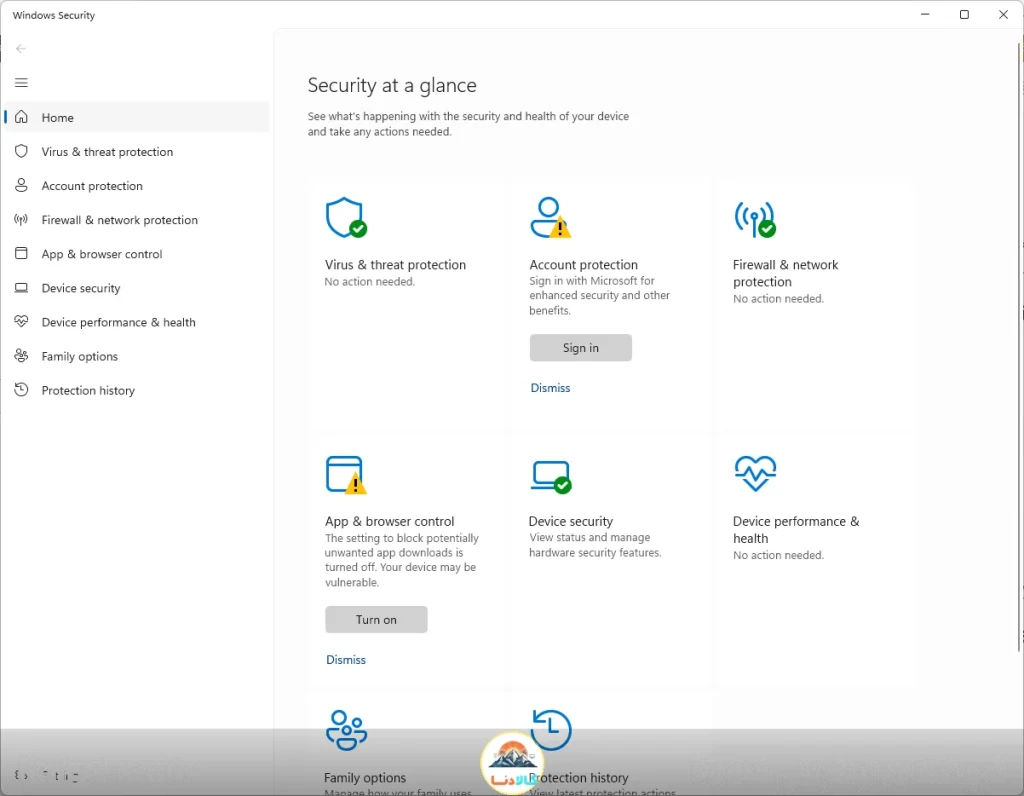This screenshot has width=1024, height=796.
Task: Click the heart icon beside Device performance
Action: 22,321
